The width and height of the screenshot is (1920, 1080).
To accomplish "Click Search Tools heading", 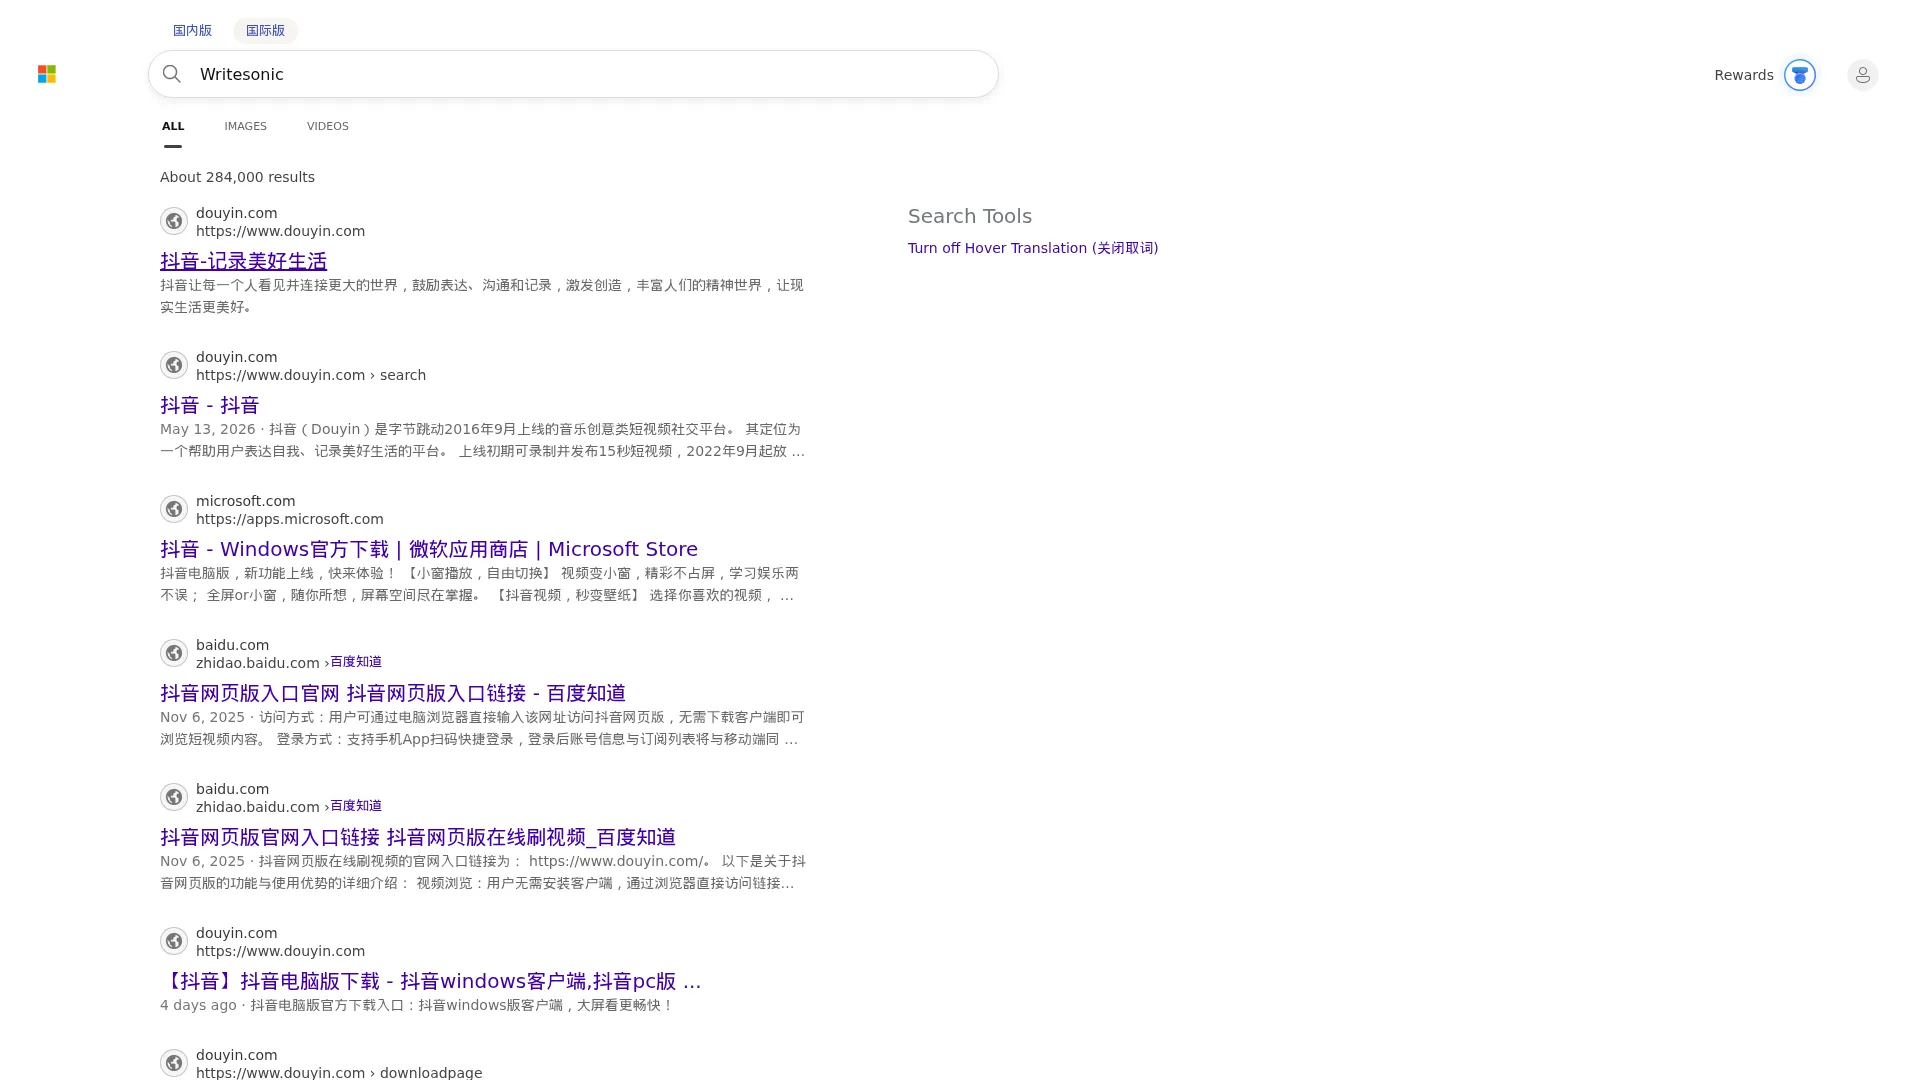I will coord(970,216).
